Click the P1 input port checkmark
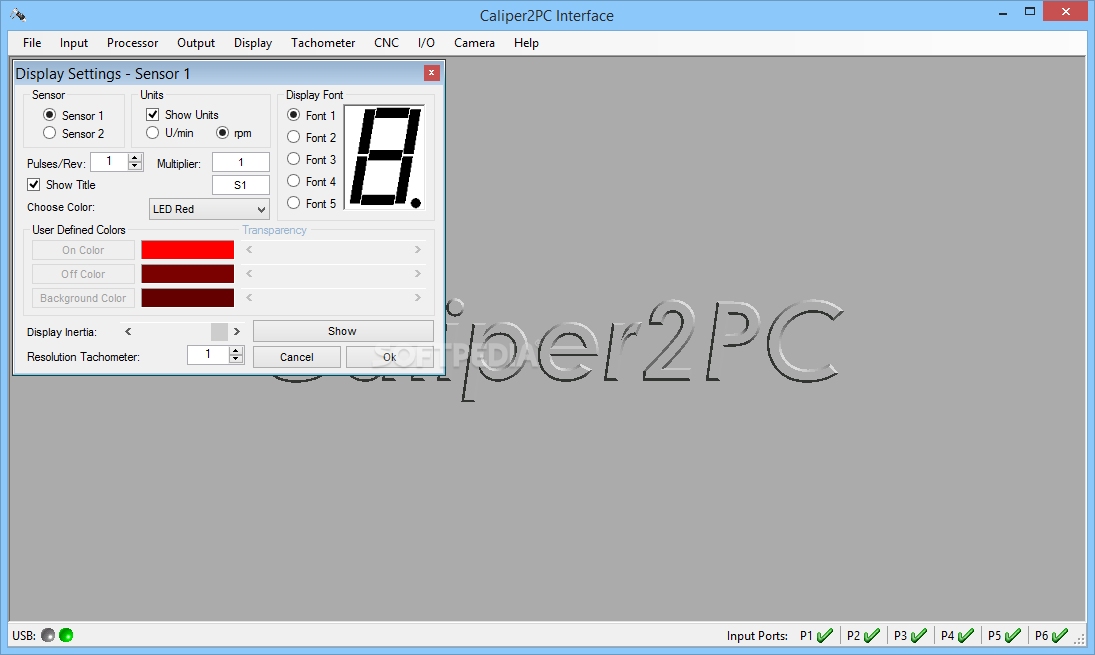This screenshot has width=1095, height=655. tap(825, 635)
